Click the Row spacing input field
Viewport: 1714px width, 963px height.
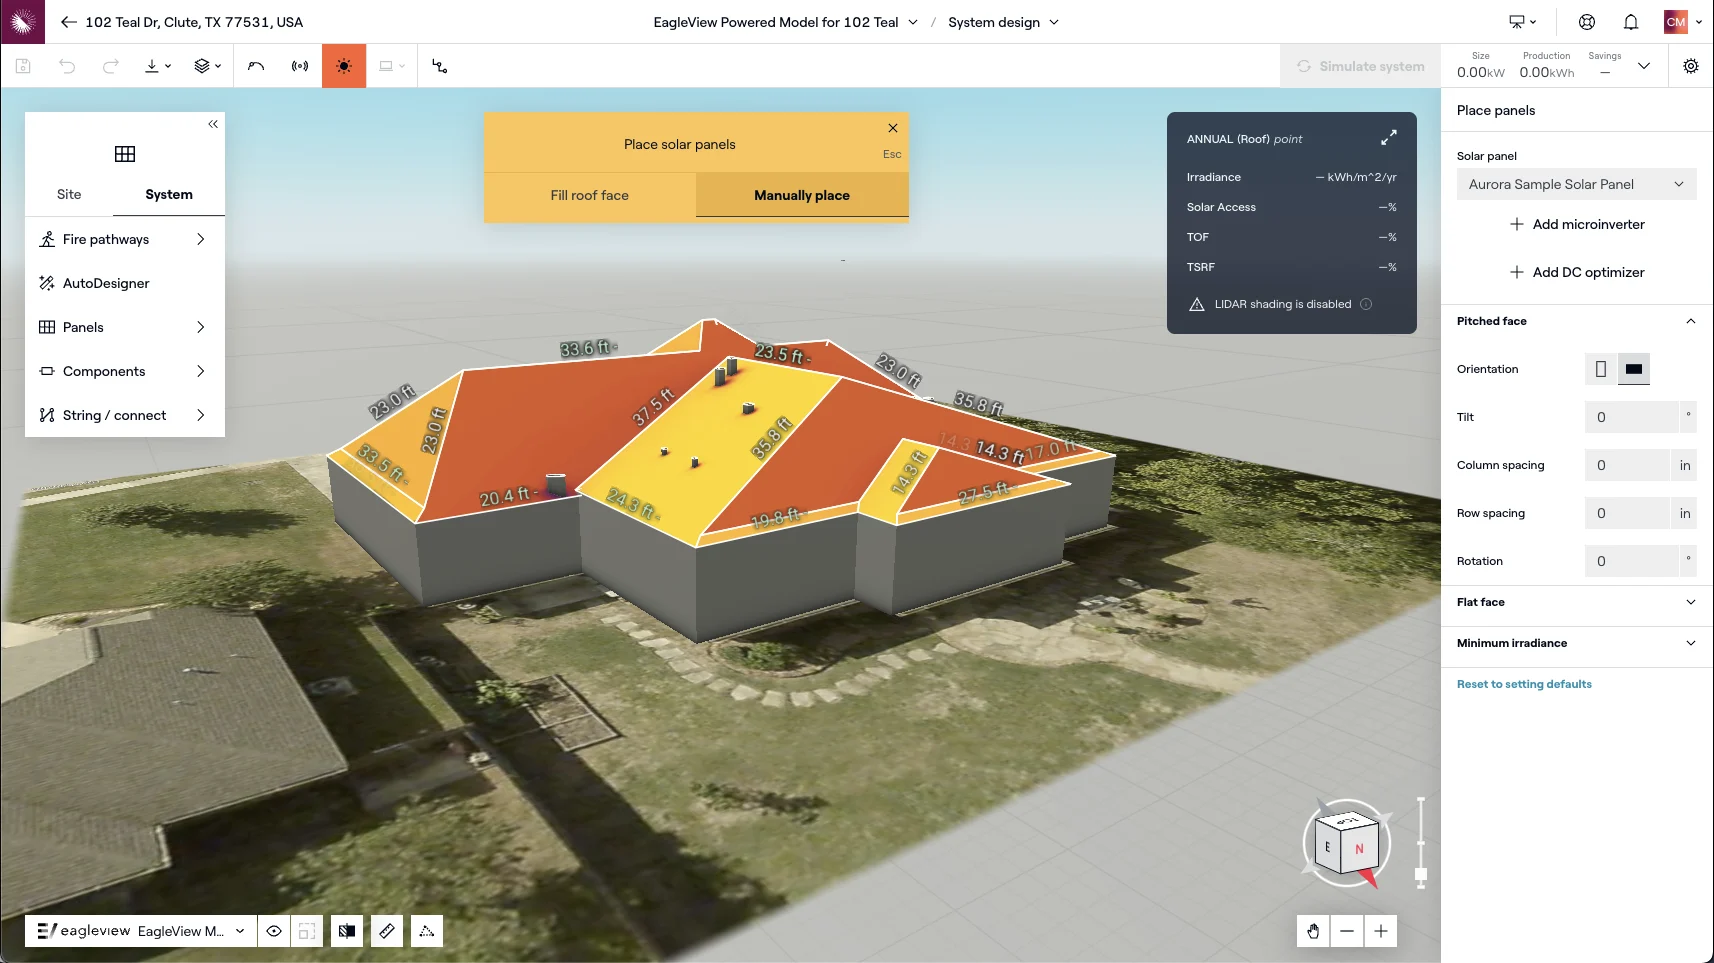pos(1628,513)
